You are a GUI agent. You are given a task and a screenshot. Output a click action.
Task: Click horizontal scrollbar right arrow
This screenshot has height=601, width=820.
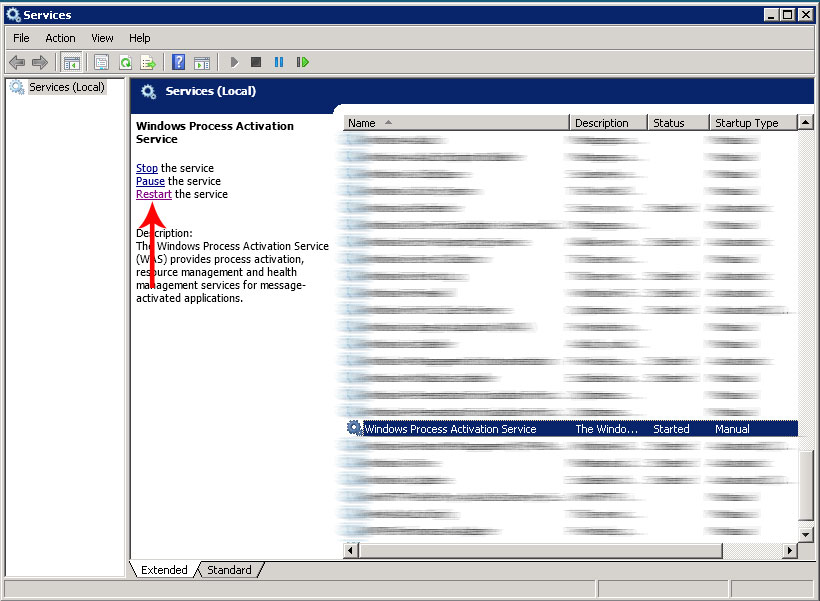point(790,550)
